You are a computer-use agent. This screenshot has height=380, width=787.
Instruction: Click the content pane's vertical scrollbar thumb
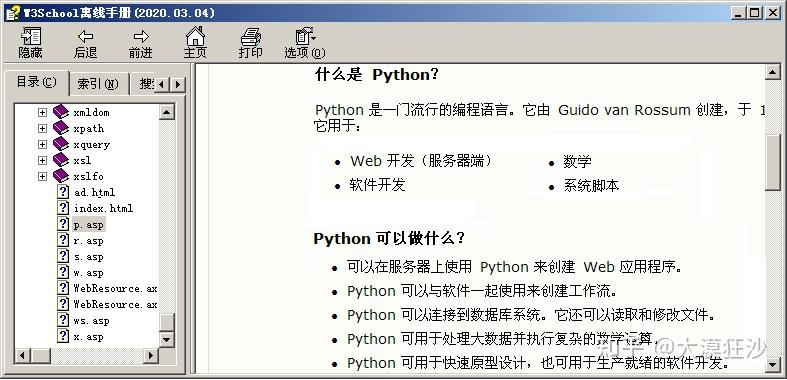(772, 163)
